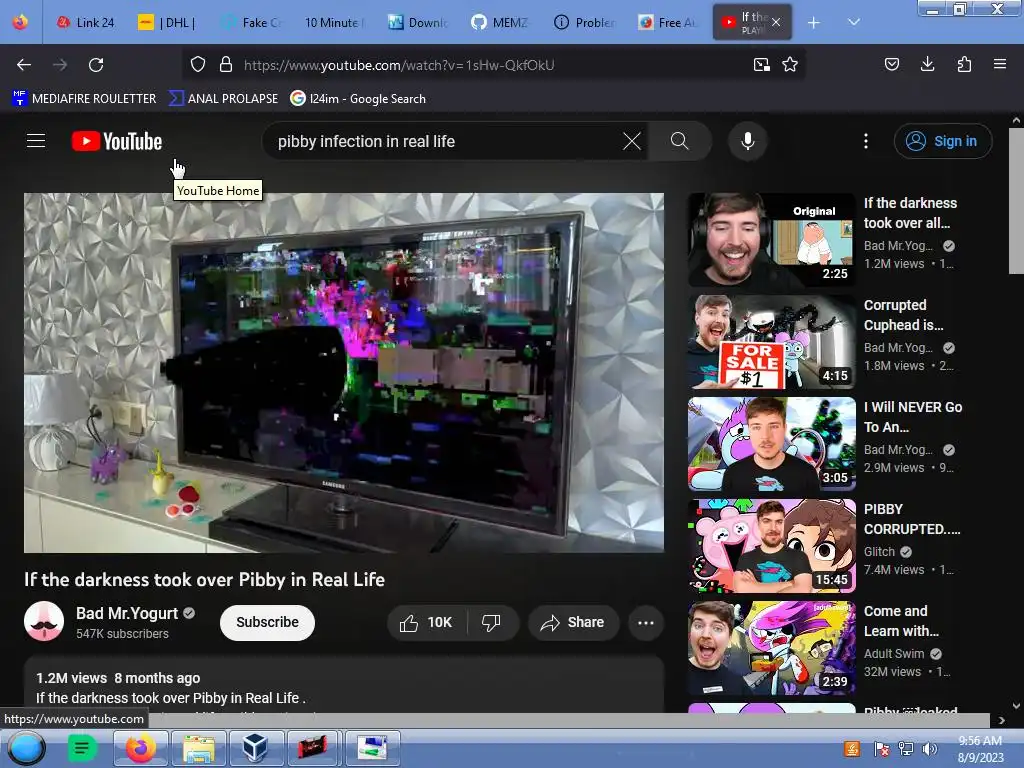Clear the search text with the X icon
Image resolution: width=1024 pixels, height=768 pixels.
pyautogui.click(x=632, y=141)
